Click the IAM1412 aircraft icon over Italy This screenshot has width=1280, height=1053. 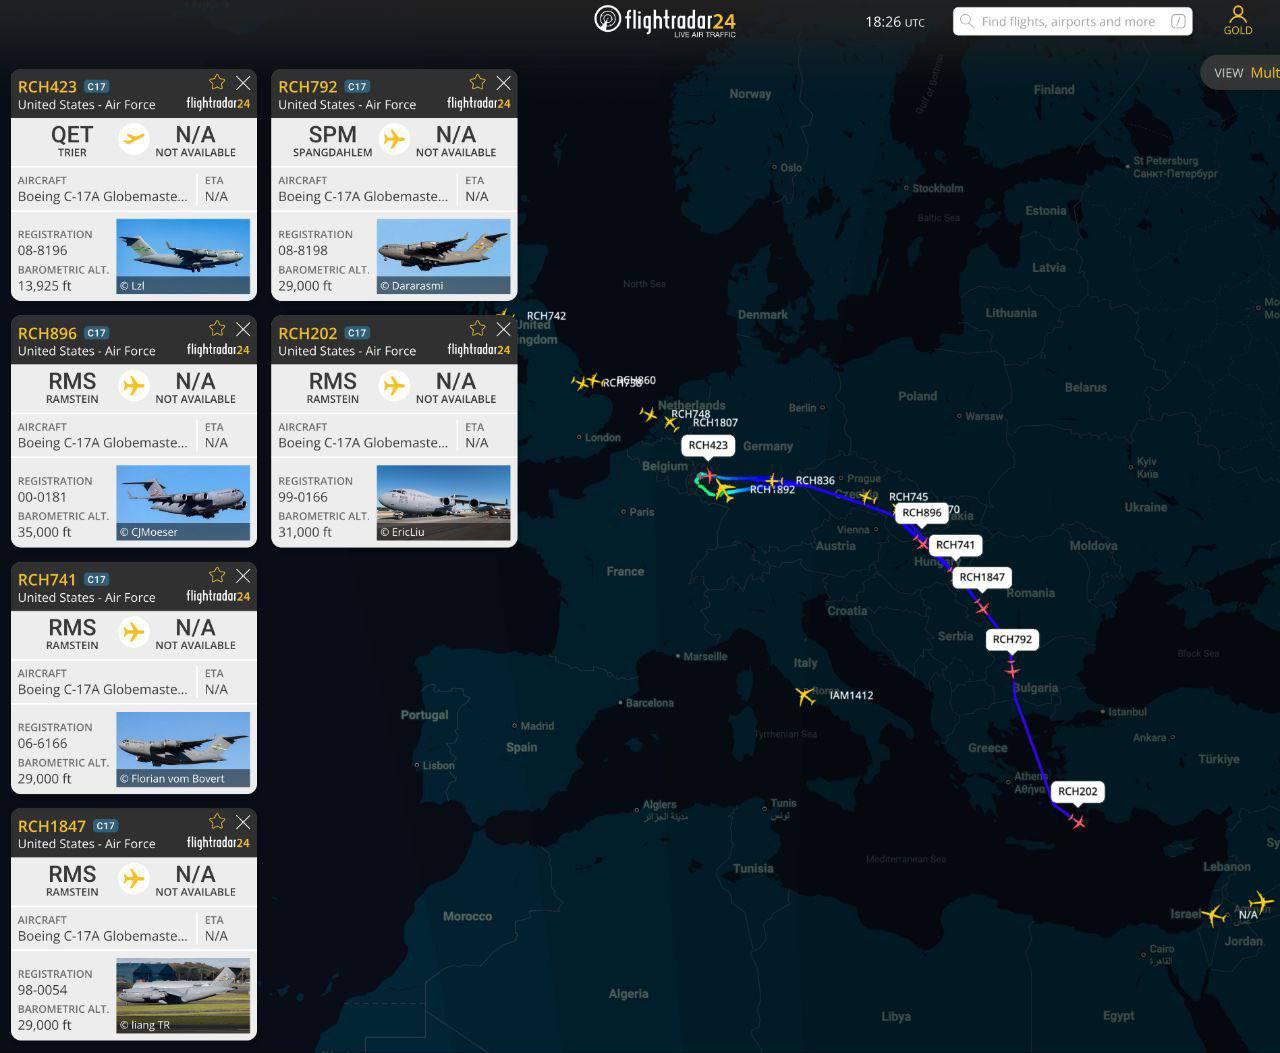(x=805, y=695)
